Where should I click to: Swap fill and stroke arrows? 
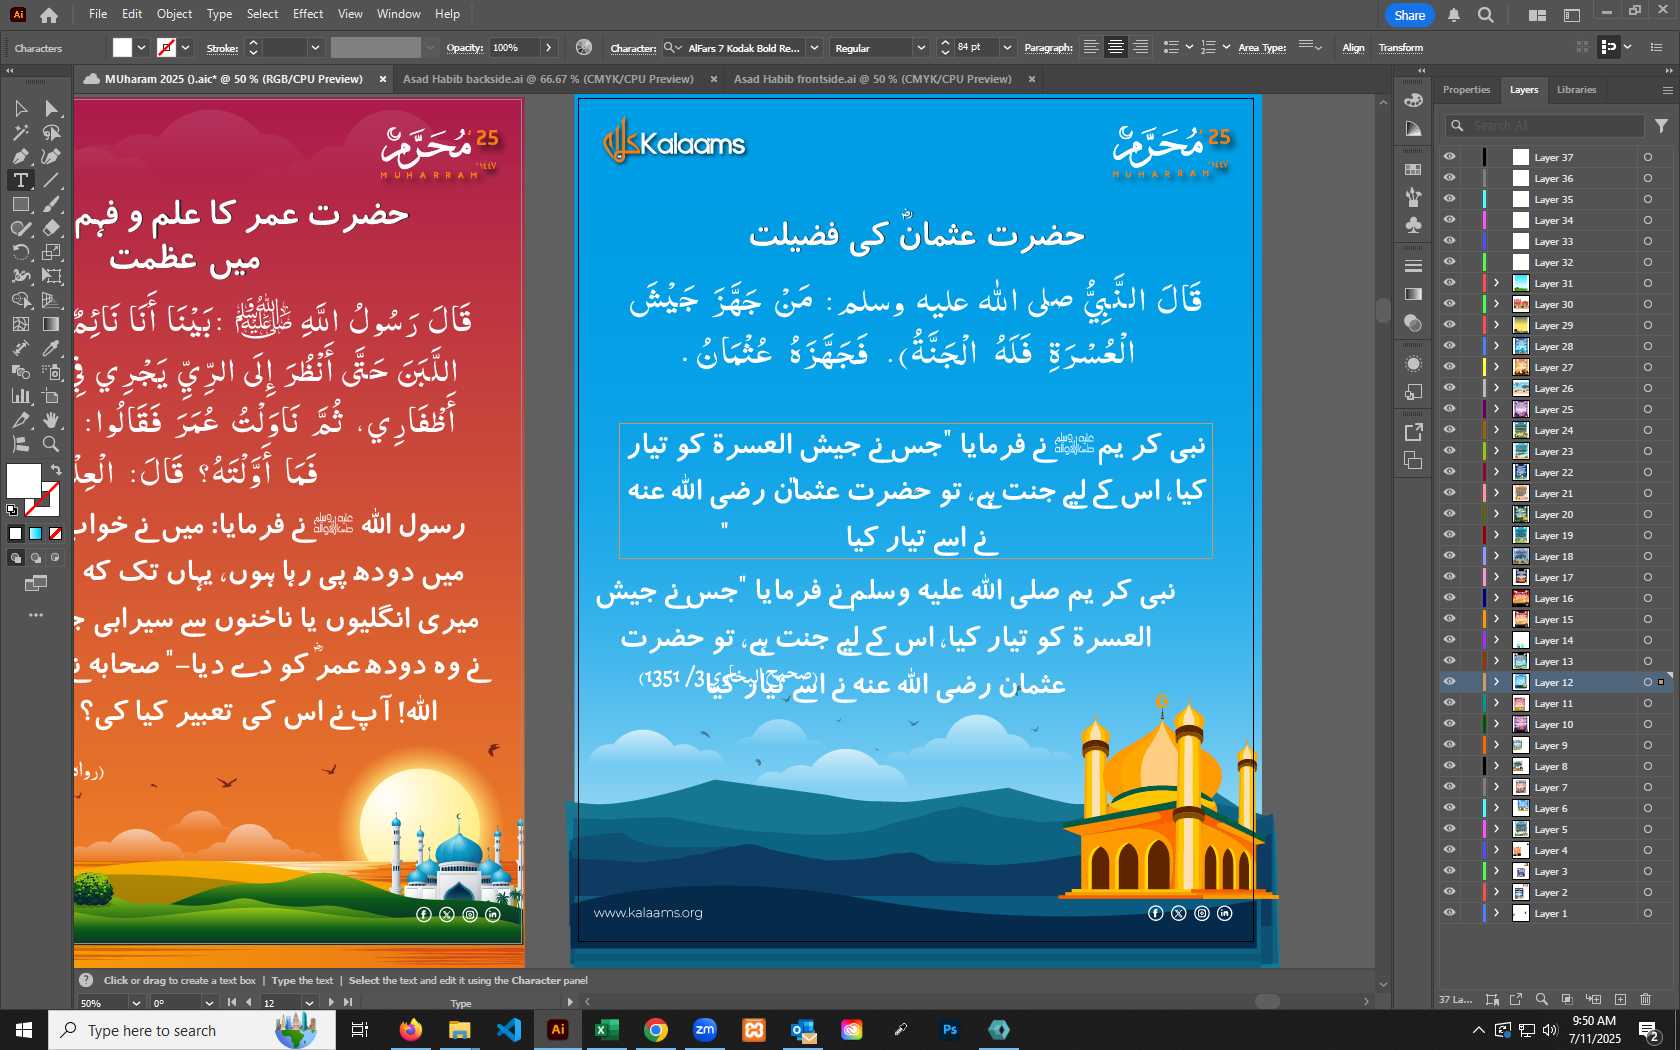(x=56, y=469)
